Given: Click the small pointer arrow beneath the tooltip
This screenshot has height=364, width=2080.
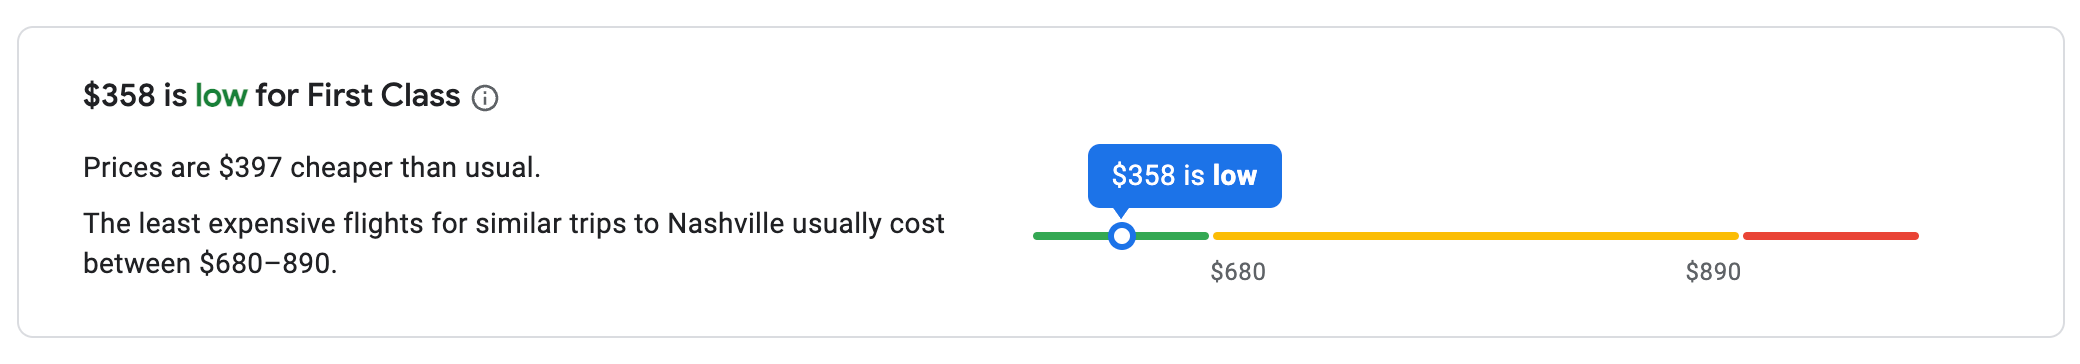Looking at the screenshot, I should pos(1122,213).
